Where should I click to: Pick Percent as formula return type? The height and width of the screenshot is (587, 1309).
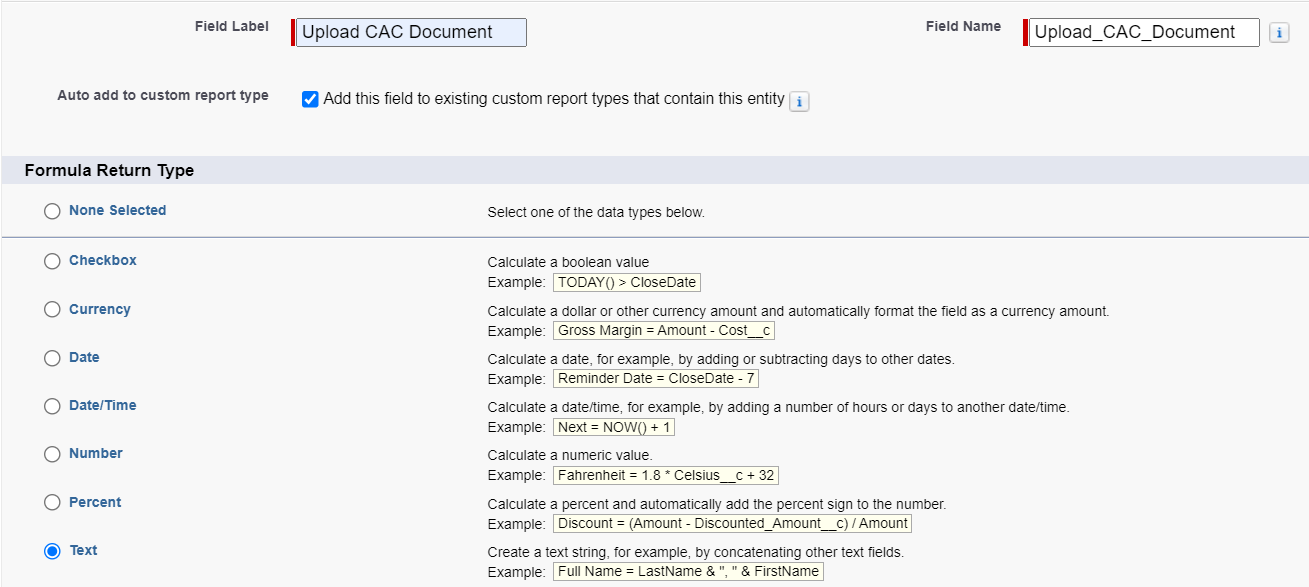pyautogui.click(x=52, y=503)
